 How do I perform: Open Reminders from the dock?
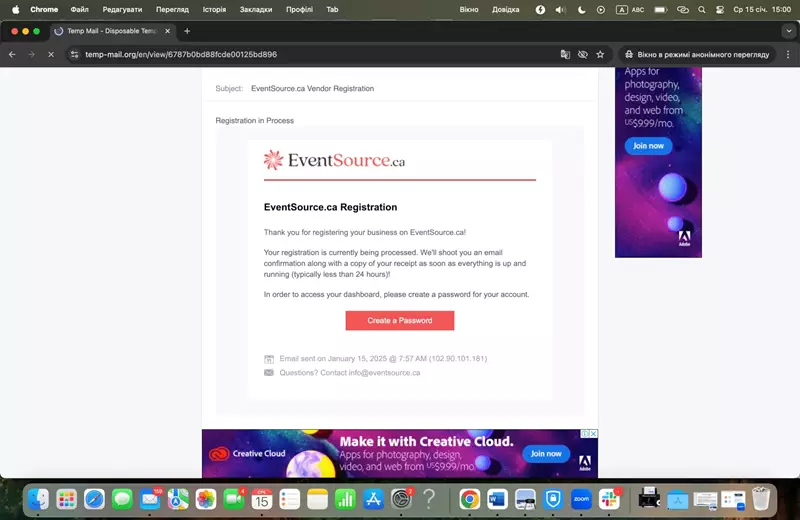tap(290, 499)
